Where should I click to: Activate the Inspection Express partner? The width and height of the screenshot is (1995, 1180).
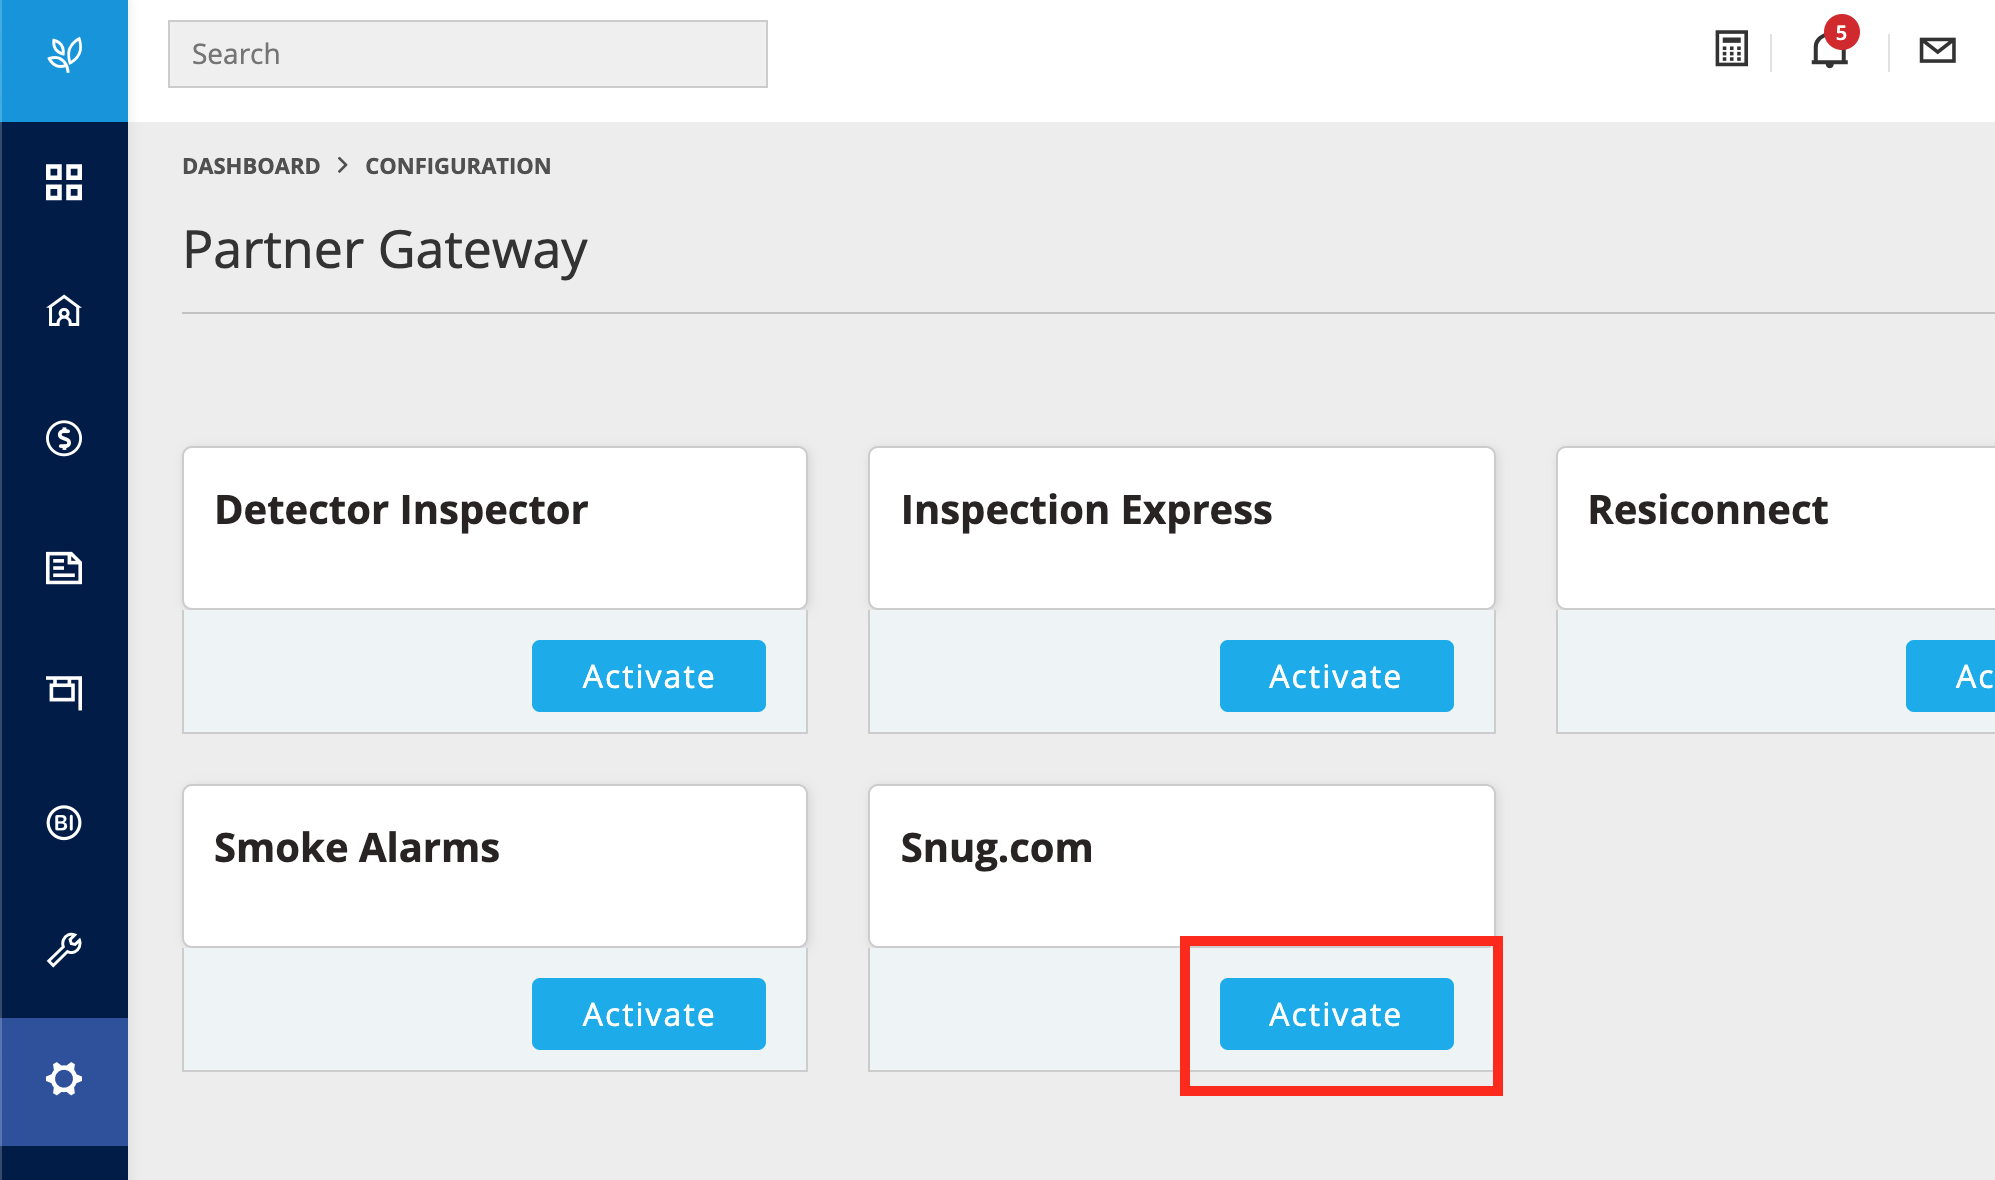click(x=1336, y=676)
